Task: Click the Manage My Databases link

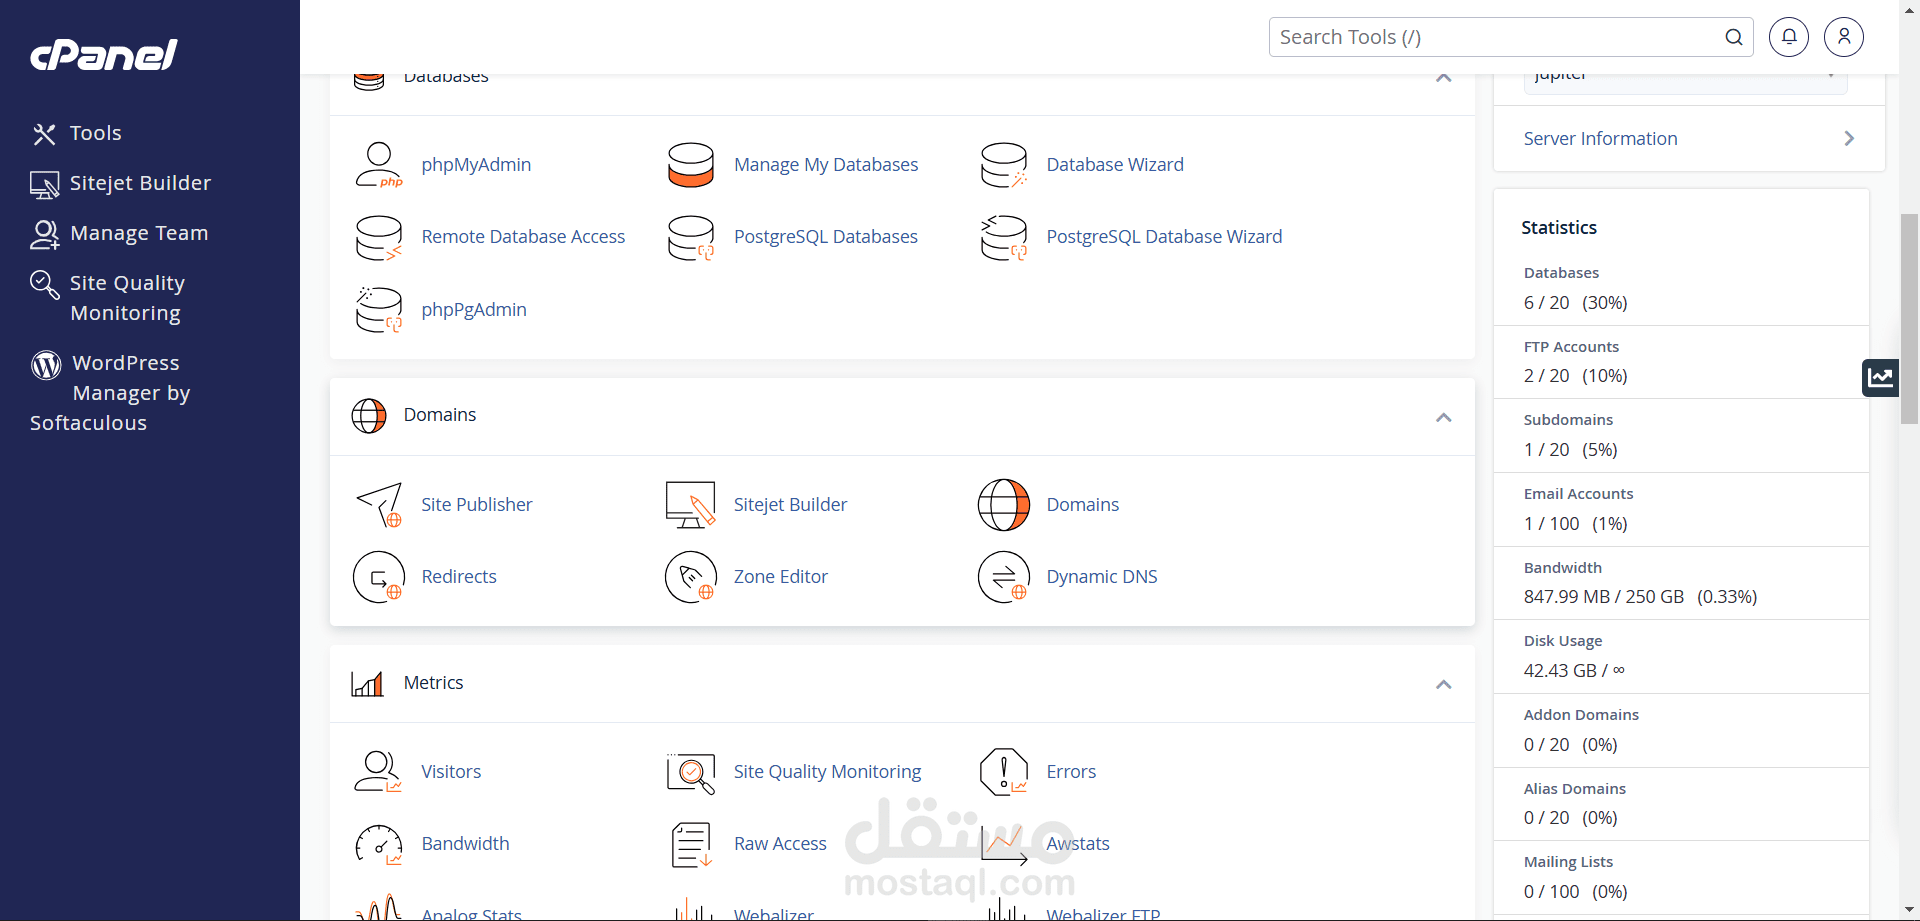Action: click(826, 165)
